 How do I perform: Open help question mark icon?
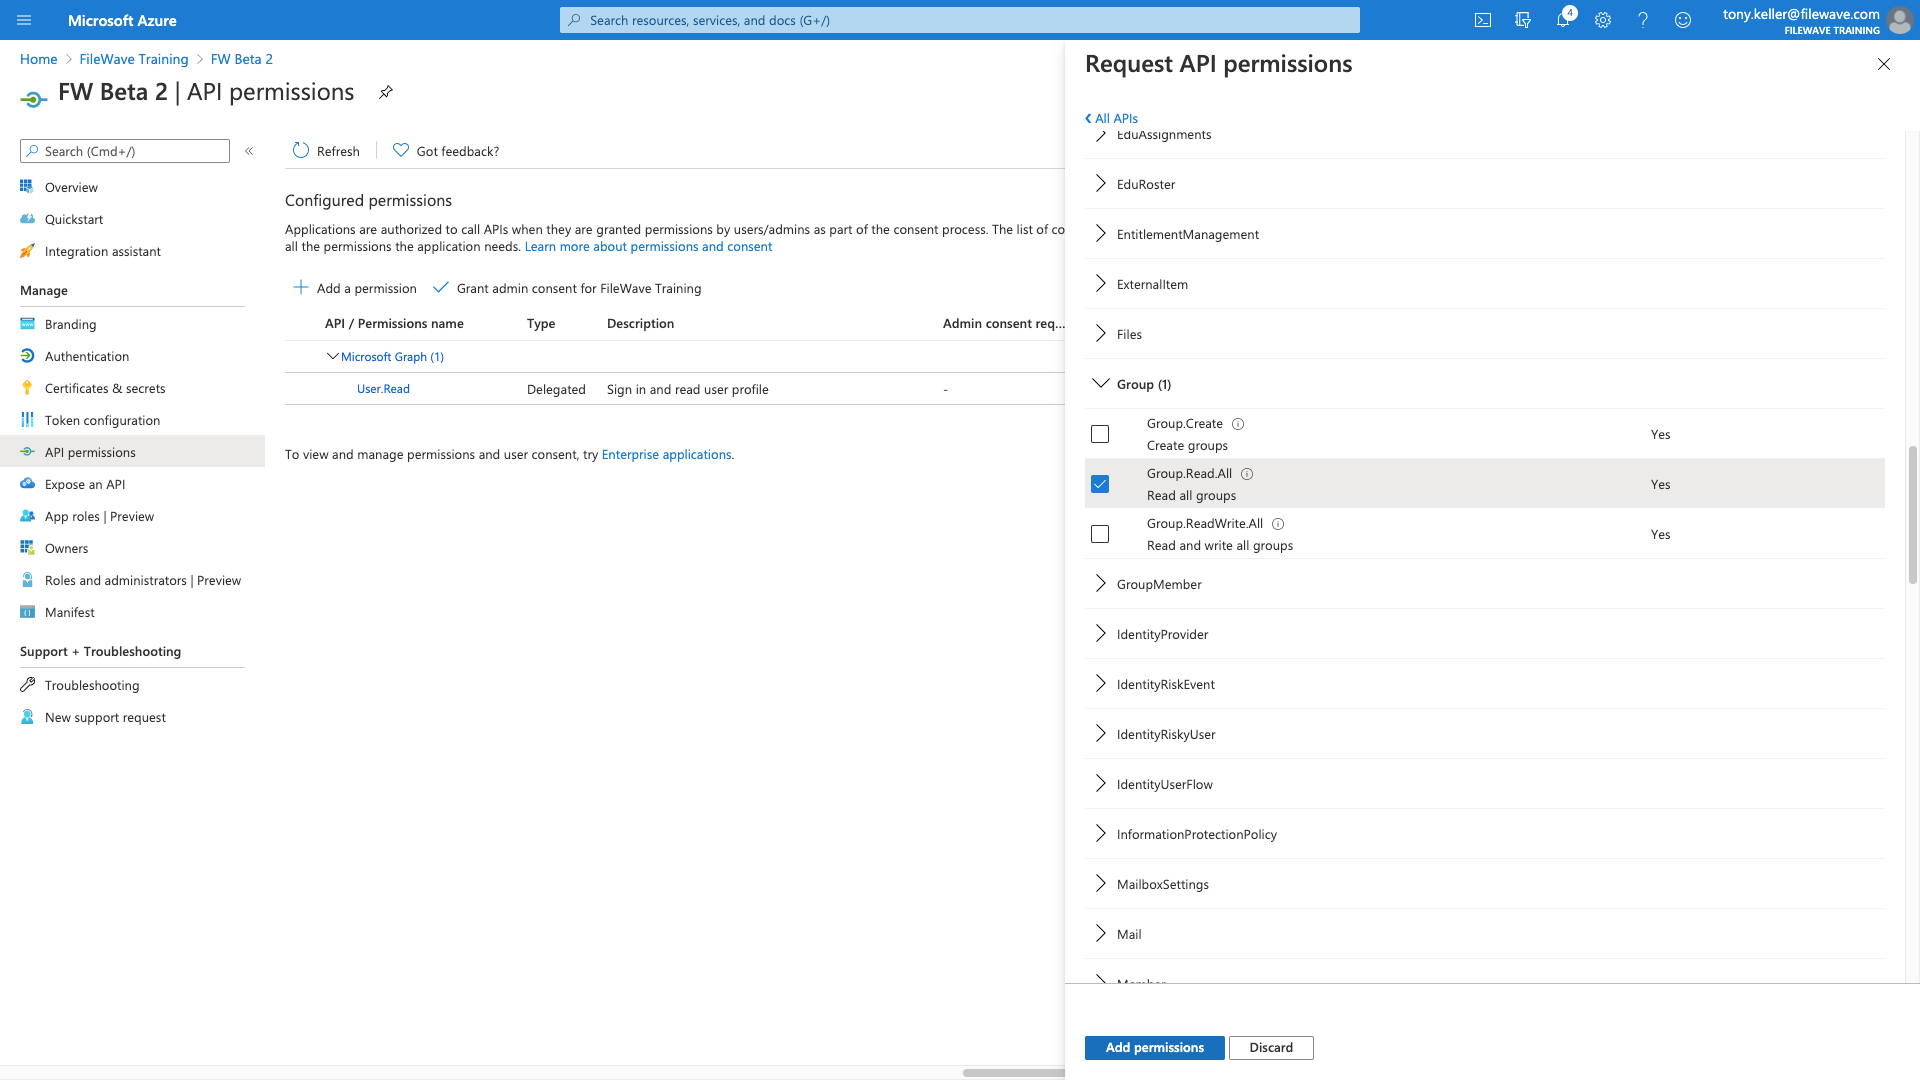[1643, 20]
